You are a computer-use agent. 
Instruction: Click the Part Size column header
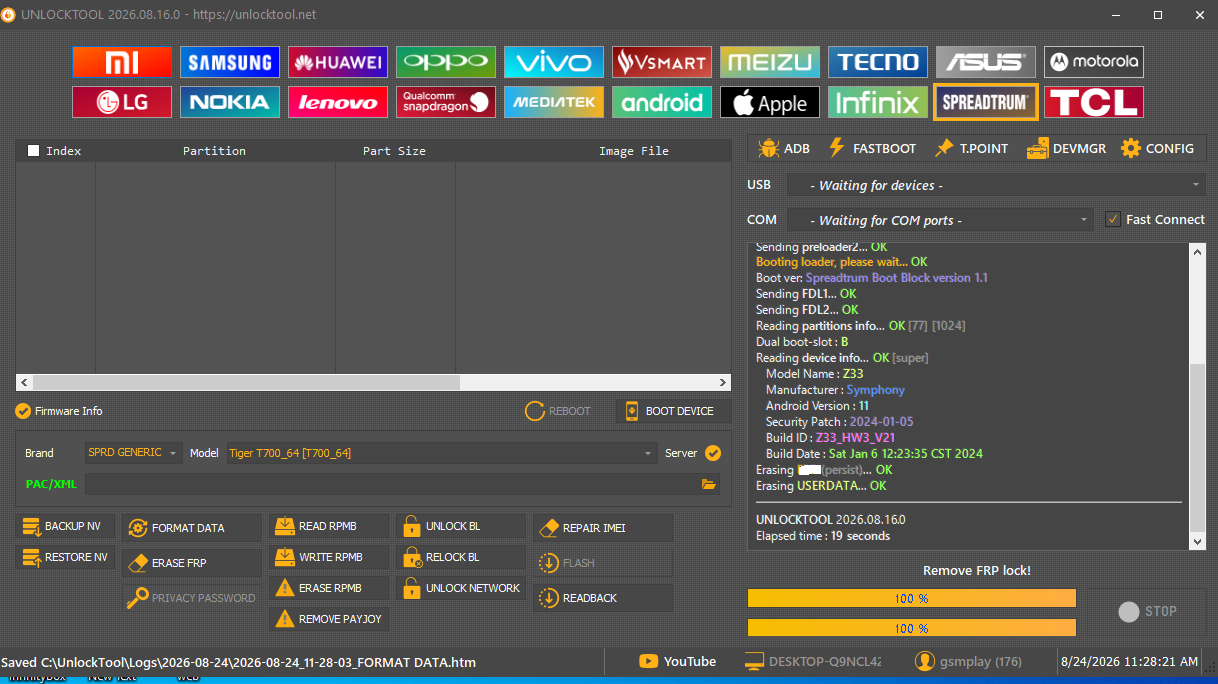point(394,151)
